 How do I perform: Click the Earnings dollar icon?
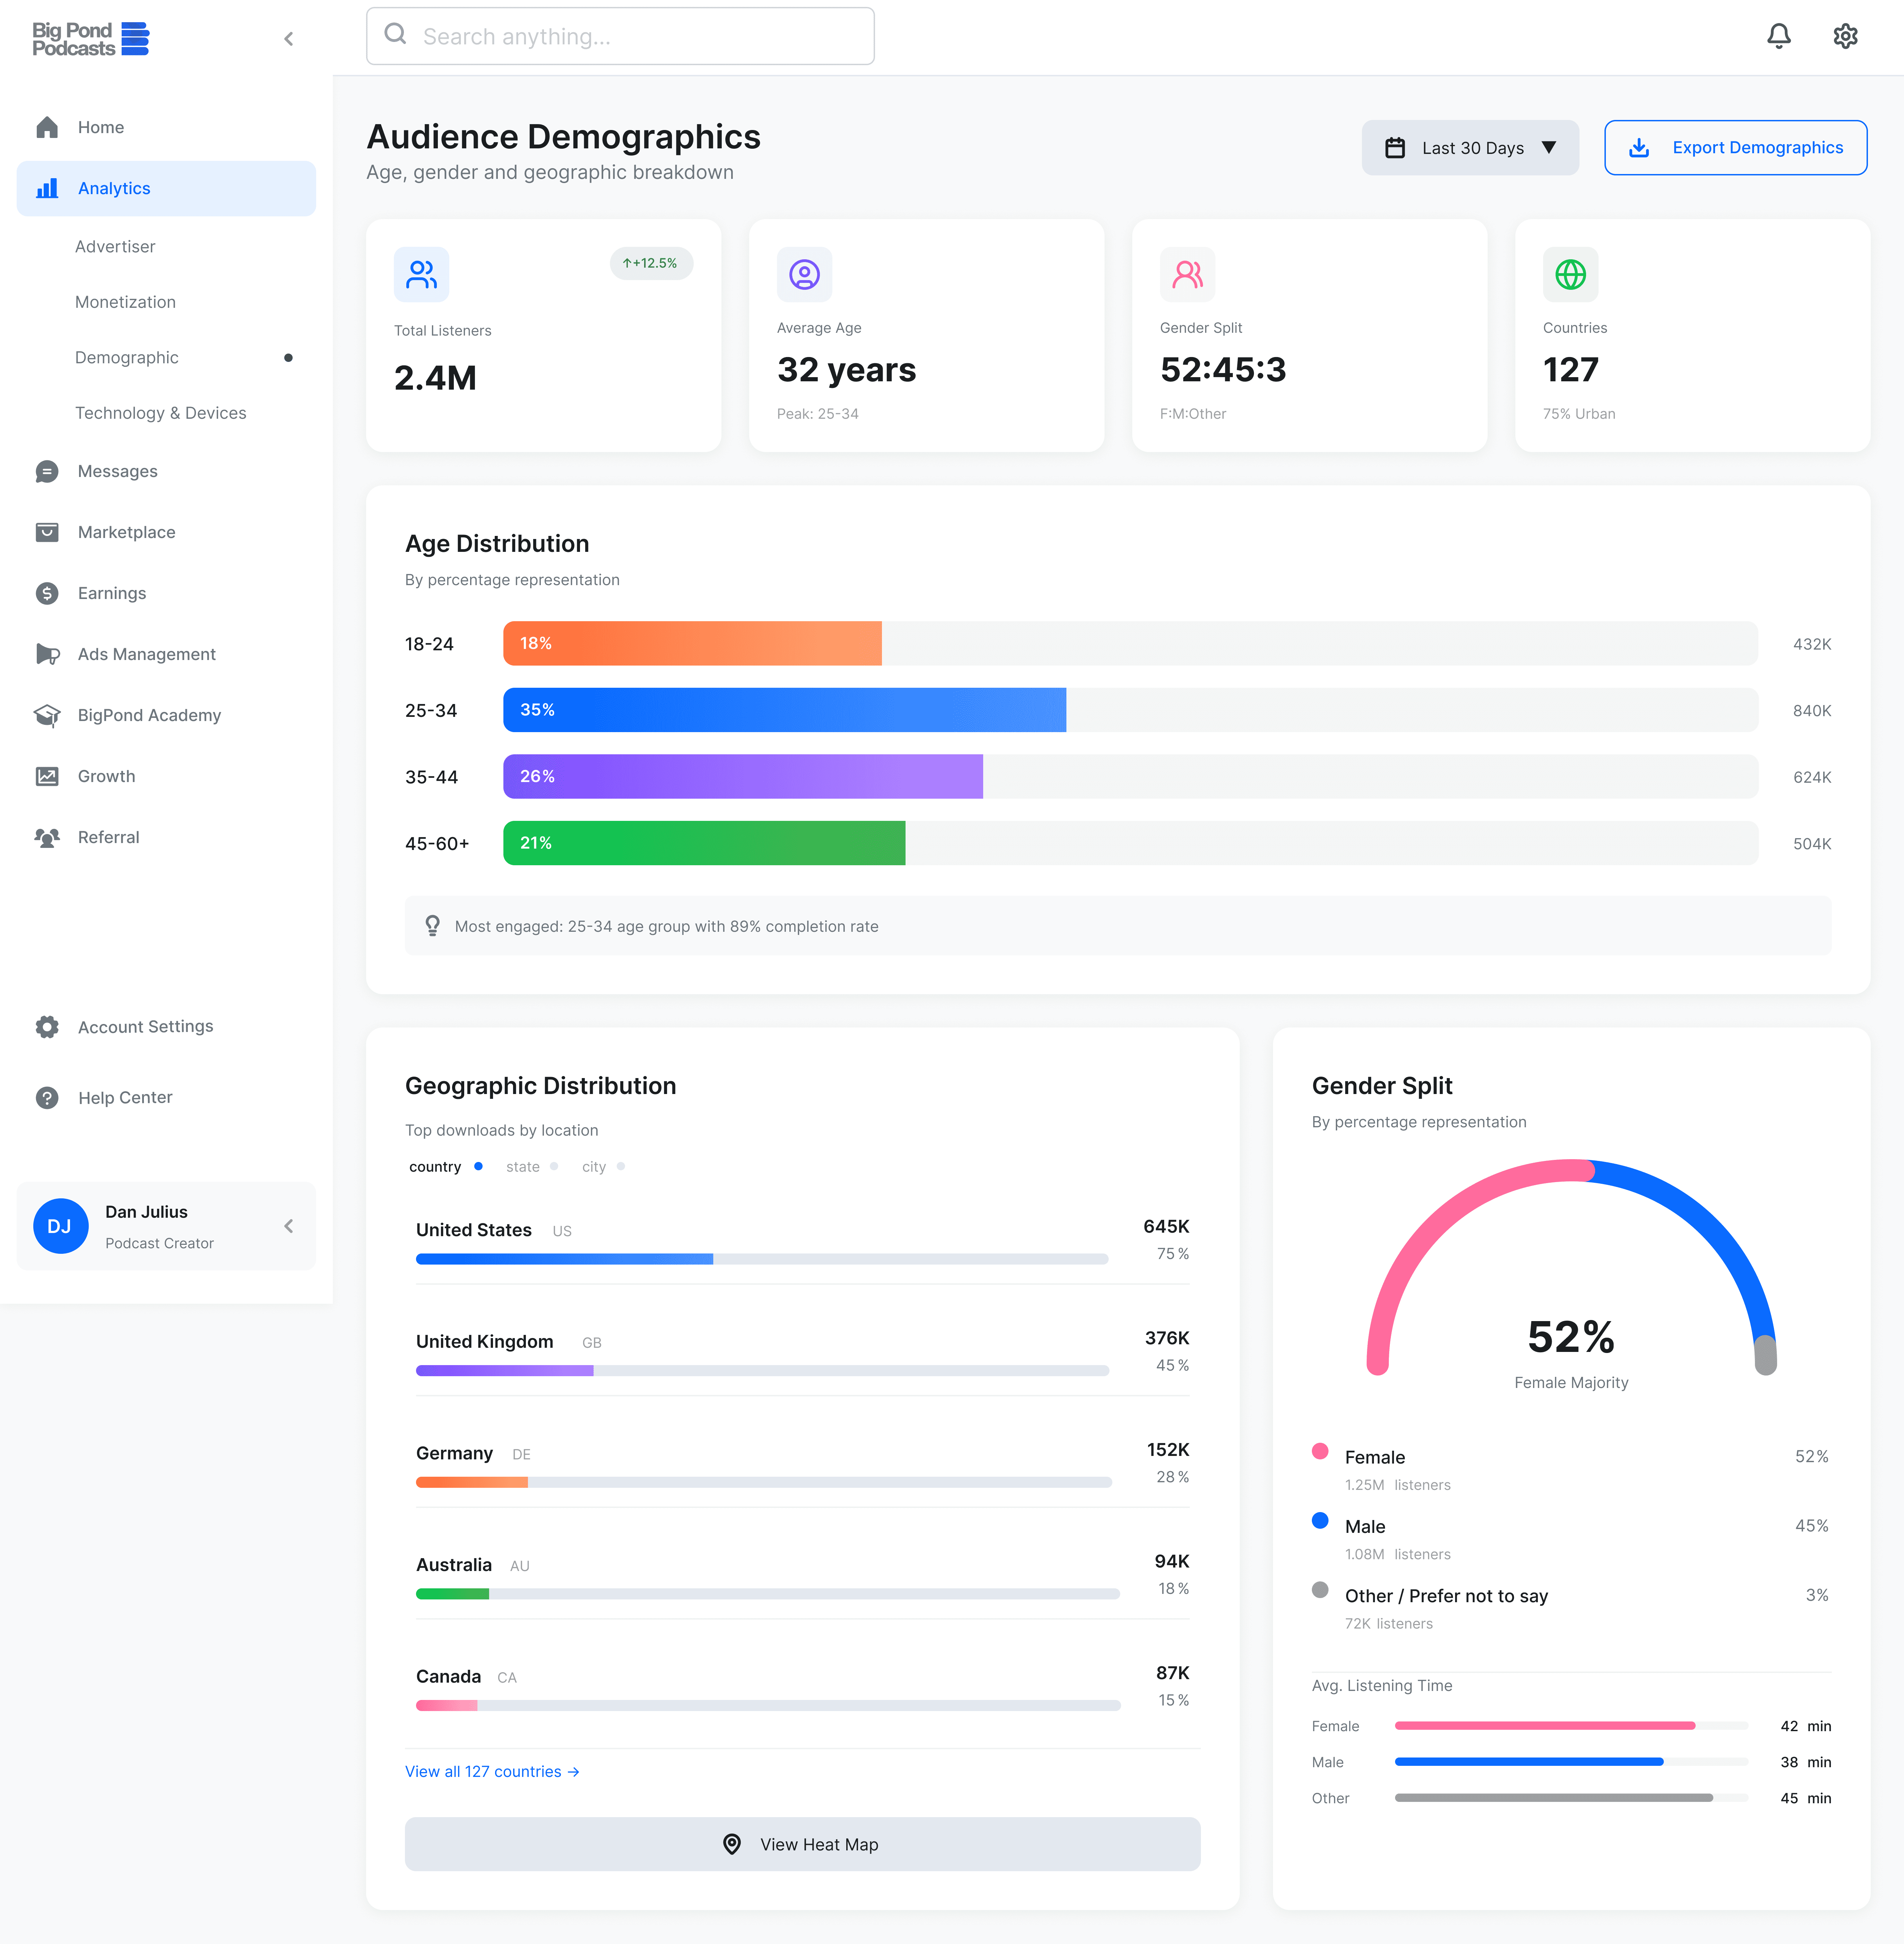coord(47,593)
